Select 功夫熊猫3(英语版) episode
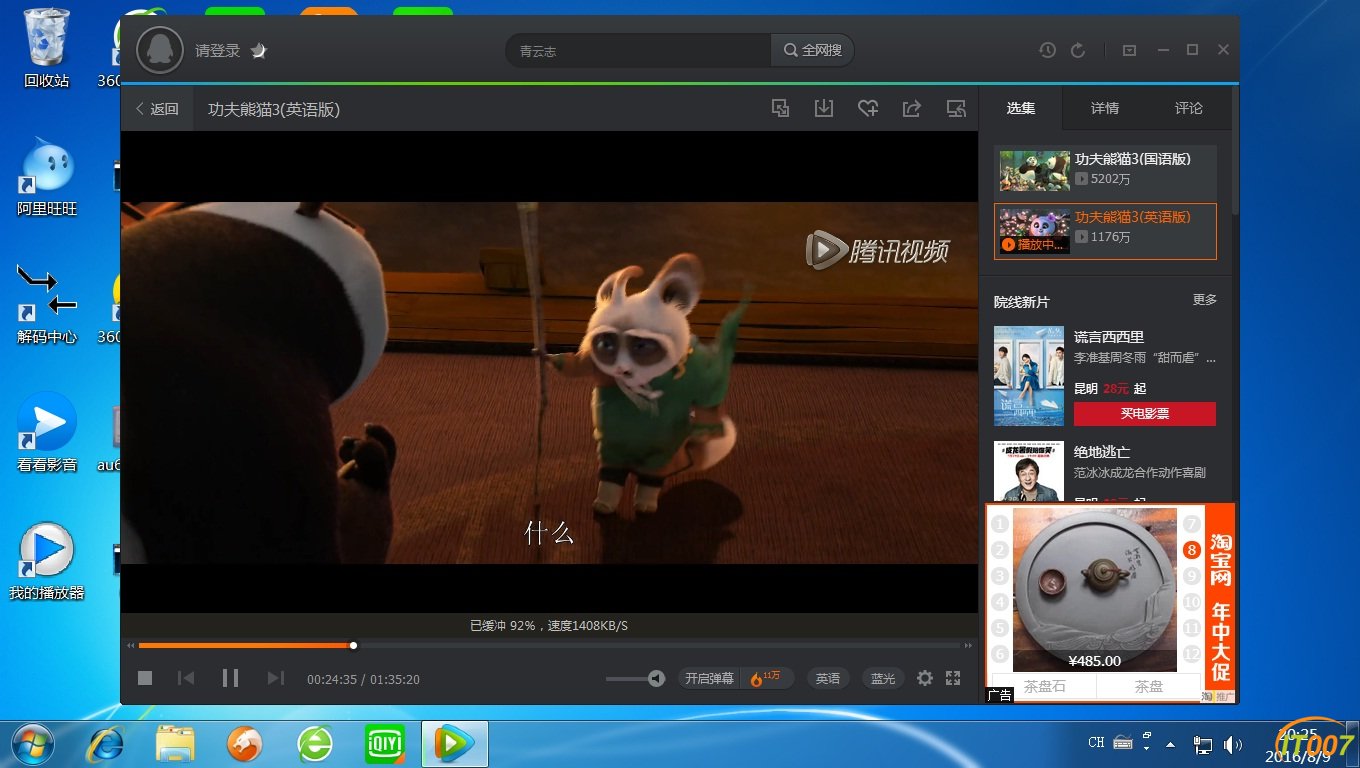The height and width of the screenshot is (768, 1360). click(x=1105, y=231)
